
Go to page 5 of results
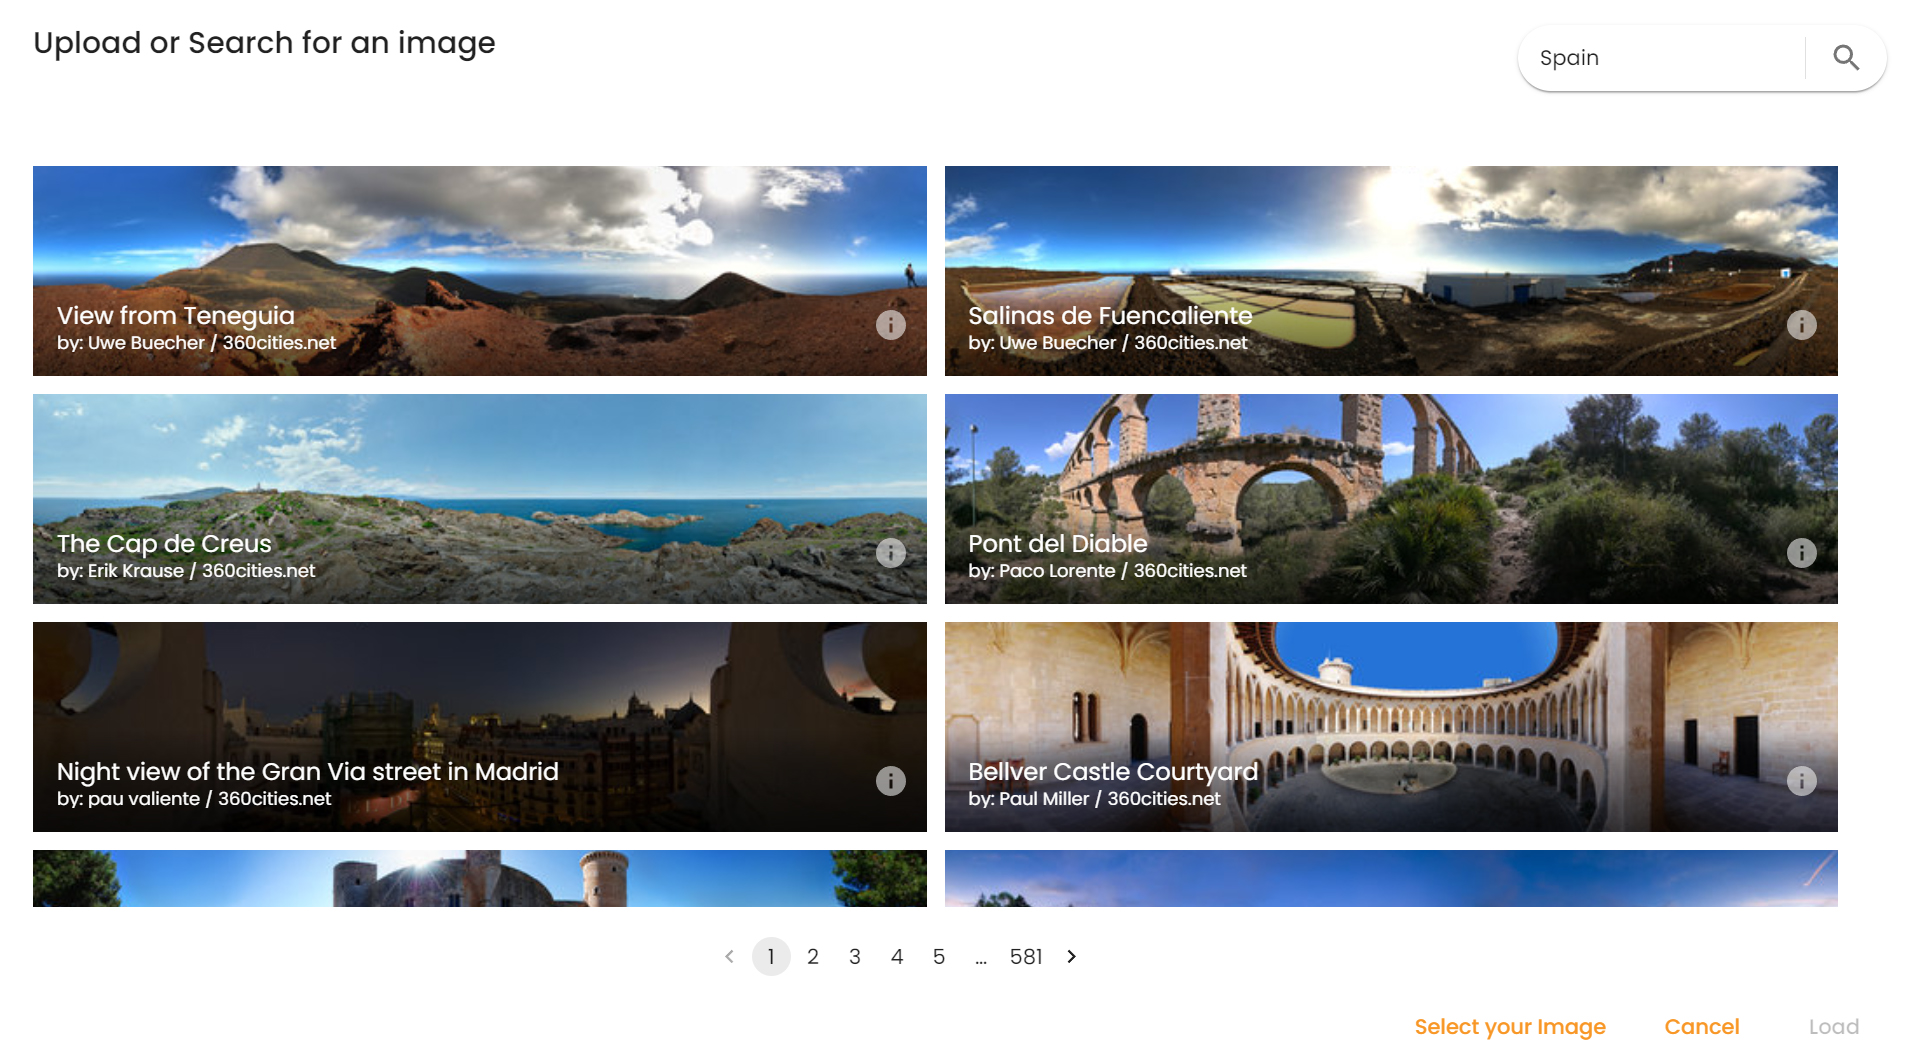(x=939, y=957)
